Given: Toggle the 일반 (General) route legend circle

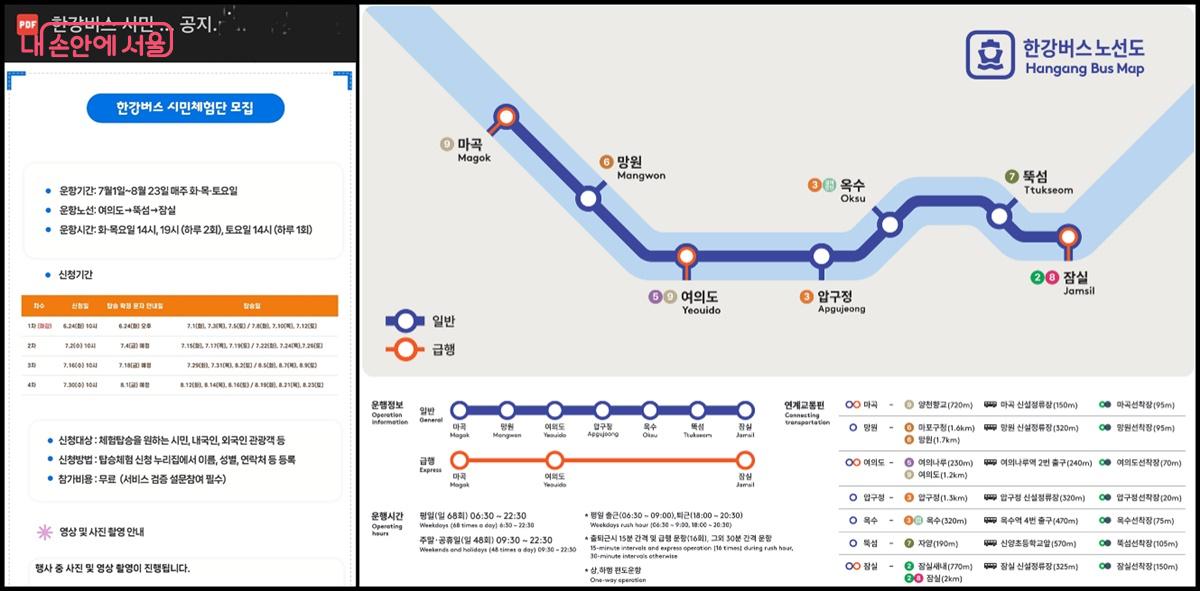Looking at the screenshot, I should [x=406, y=321].
